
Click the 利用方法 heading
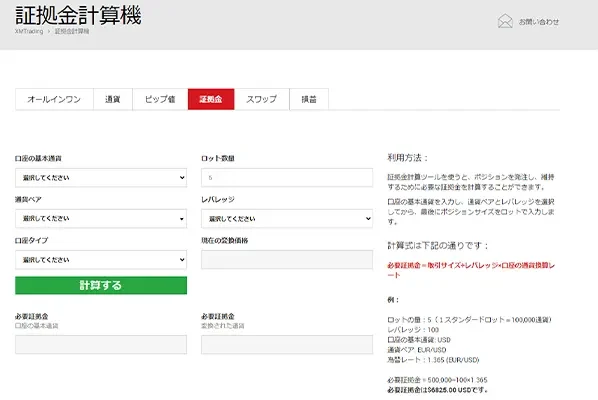(408, 158)
